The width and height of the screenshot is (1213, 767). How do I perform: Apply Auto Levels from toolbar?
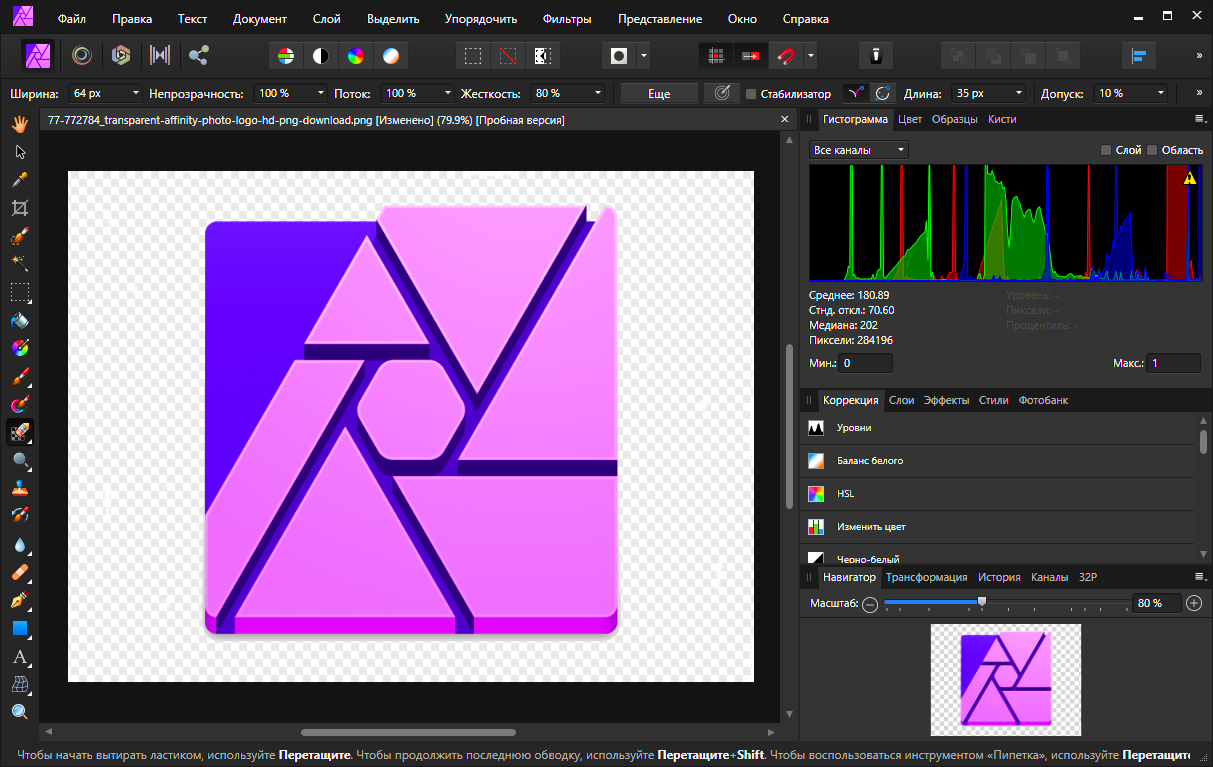(x=286, y=56)
